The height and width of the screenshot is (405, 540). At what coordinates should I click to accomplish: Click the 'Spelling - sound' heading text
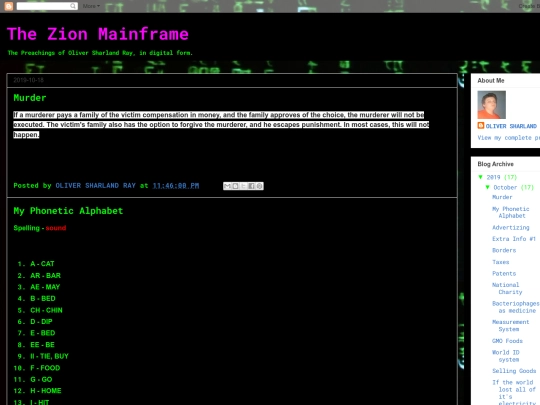tap(40, 228)
